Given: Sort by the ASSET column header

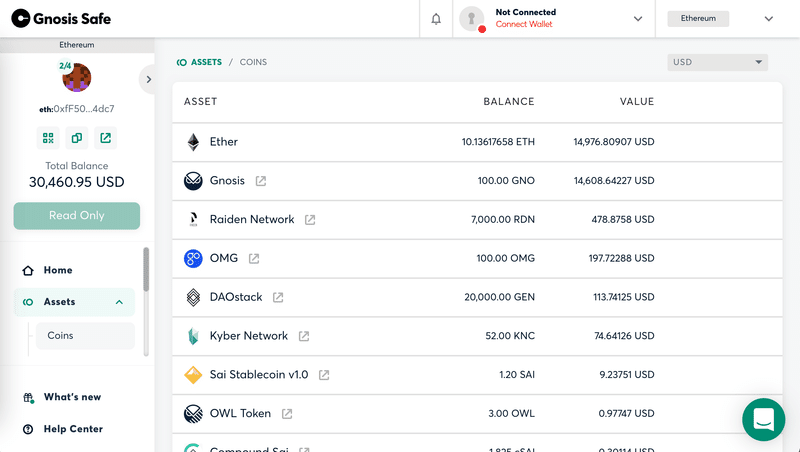Looking at the screenshot, I should 201,102.
